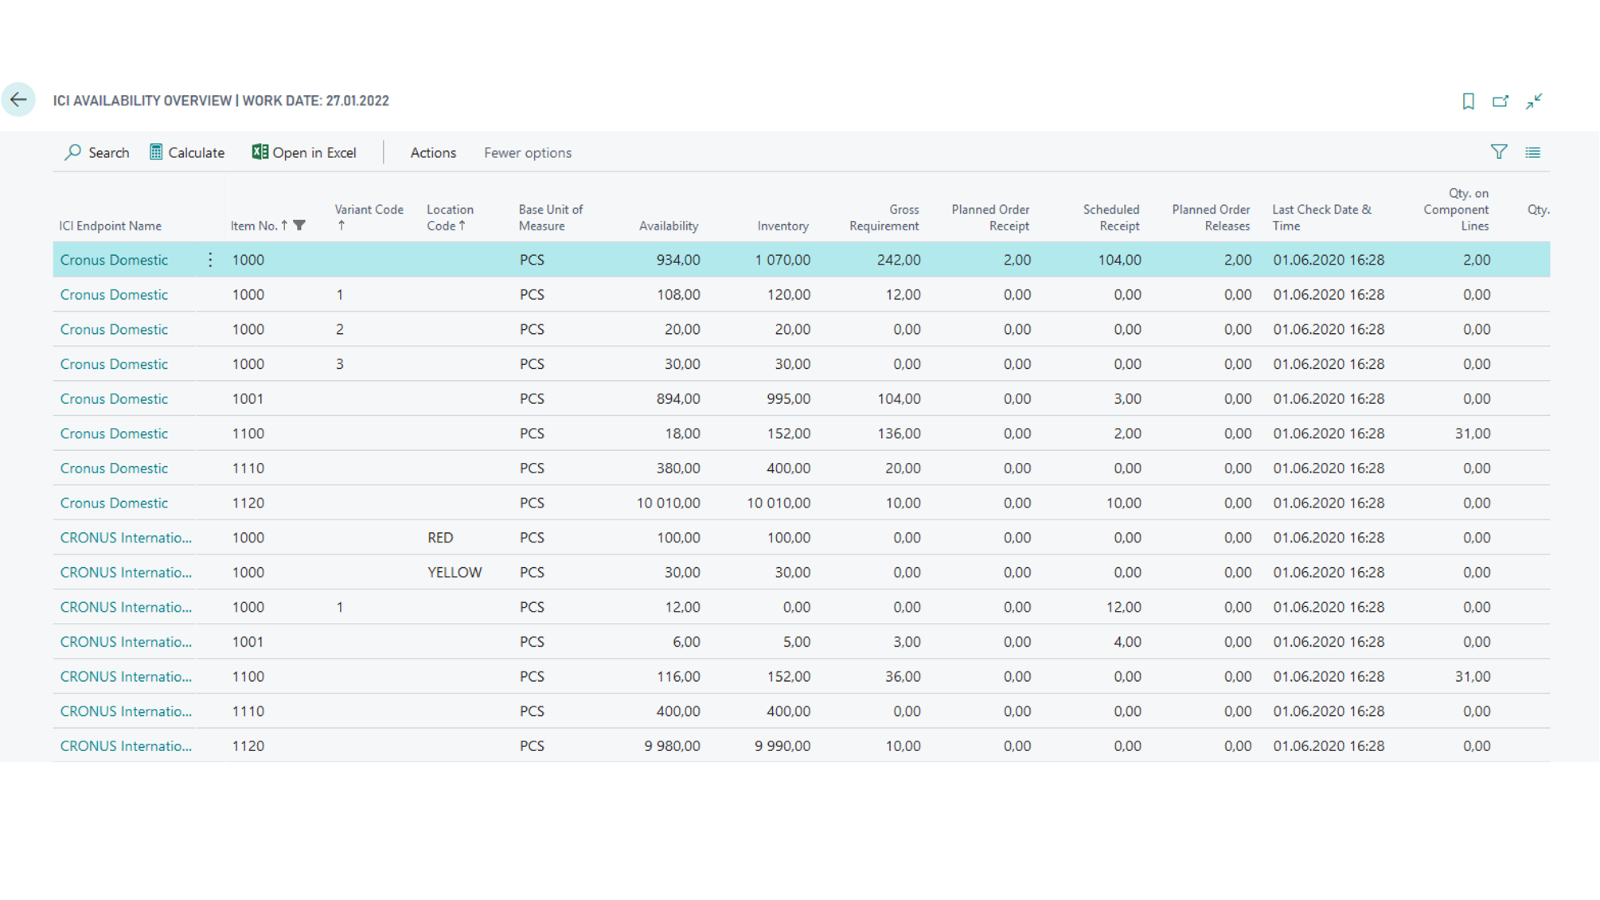Bookmark this page with the bookmark icon

coord(1468,101)
